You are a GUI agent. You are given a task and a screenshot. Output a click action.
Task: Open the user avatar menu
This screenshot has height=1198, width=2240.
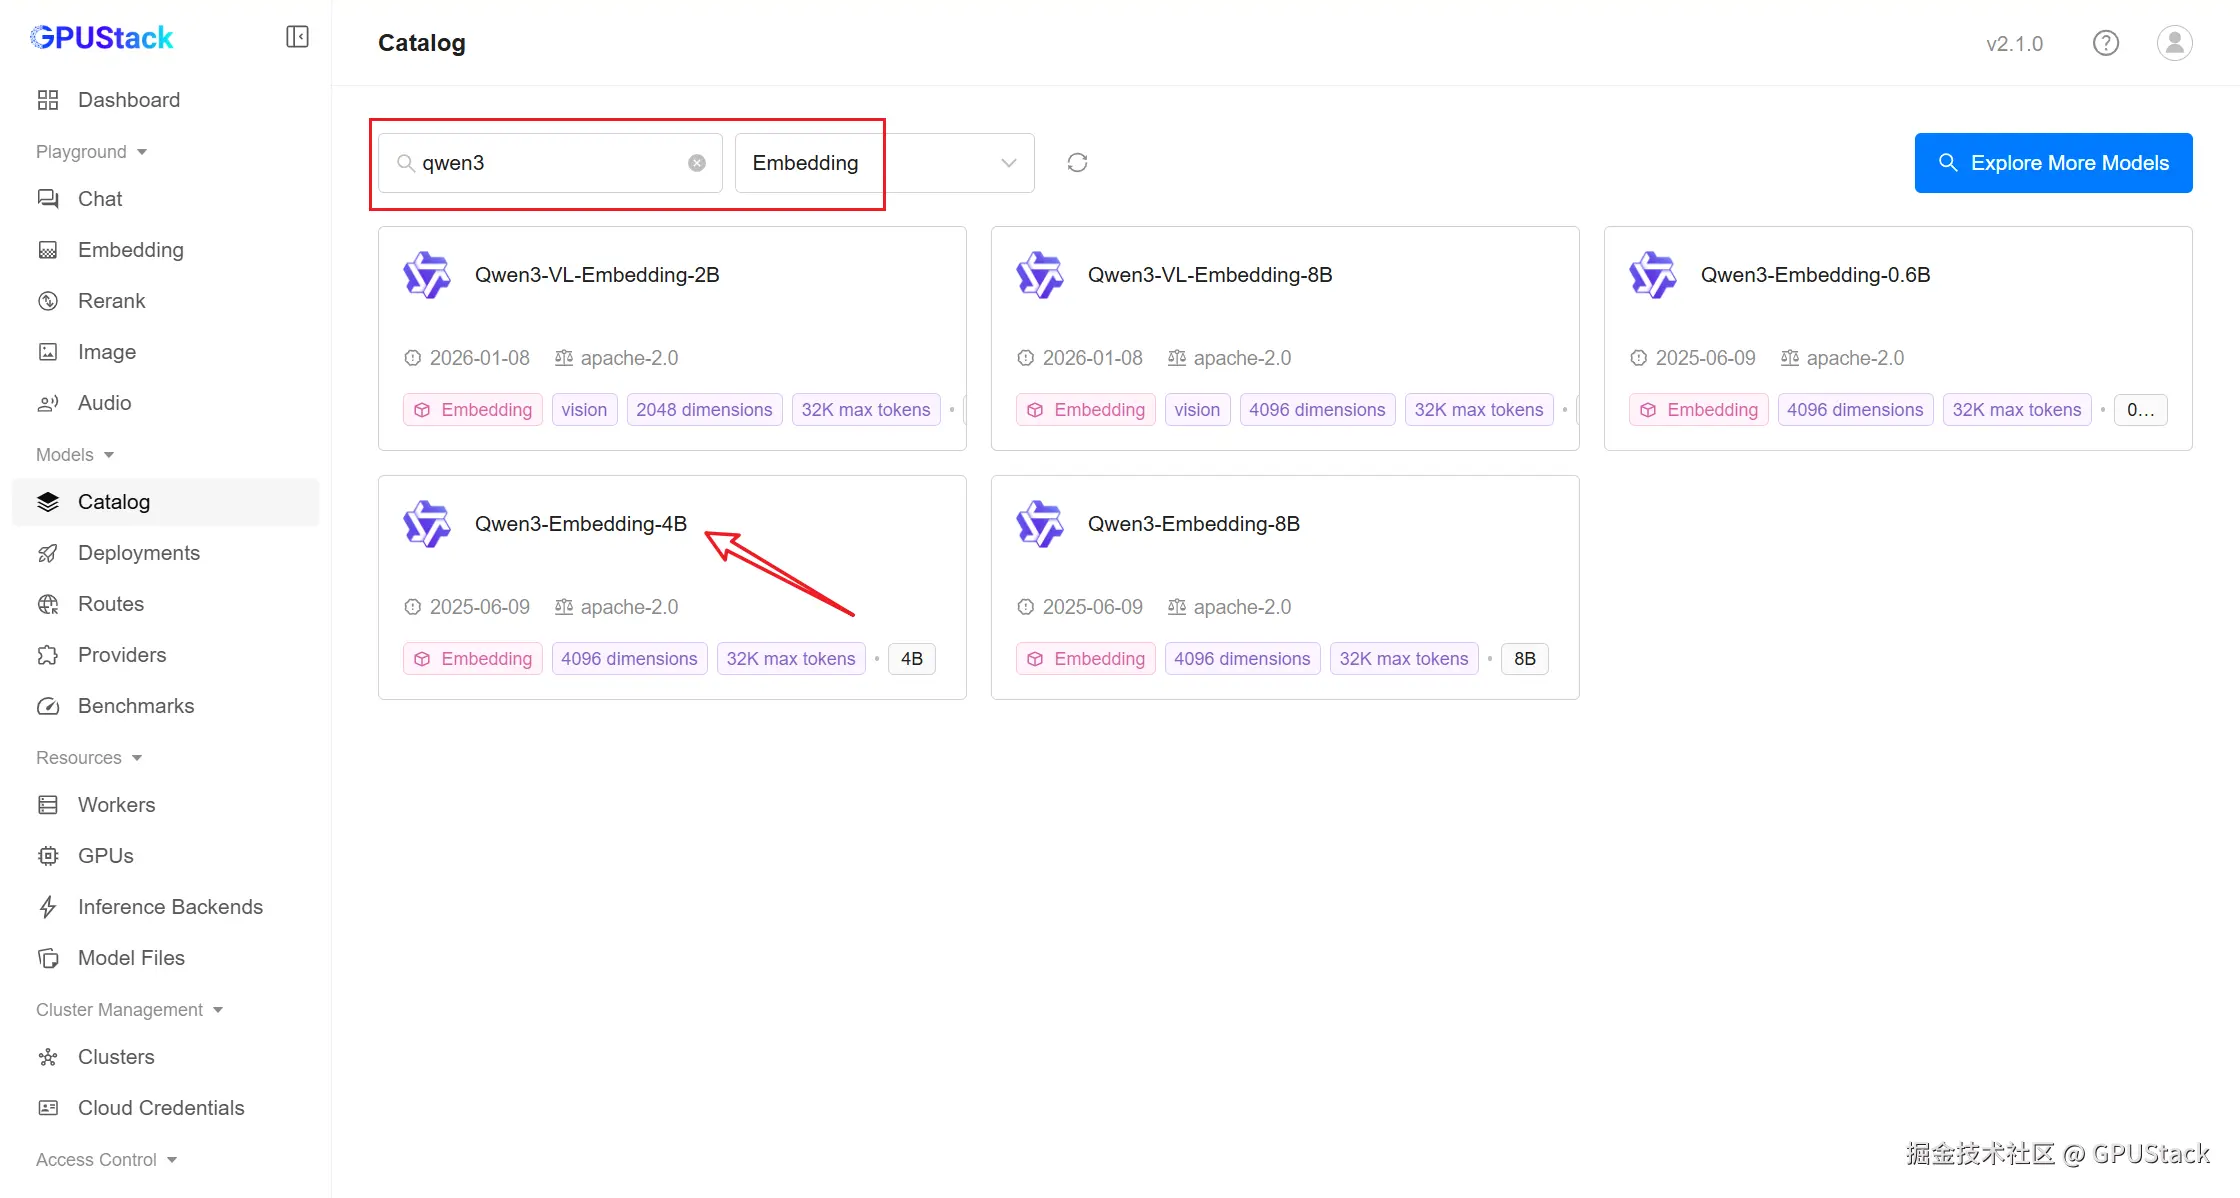point(2174,43)
